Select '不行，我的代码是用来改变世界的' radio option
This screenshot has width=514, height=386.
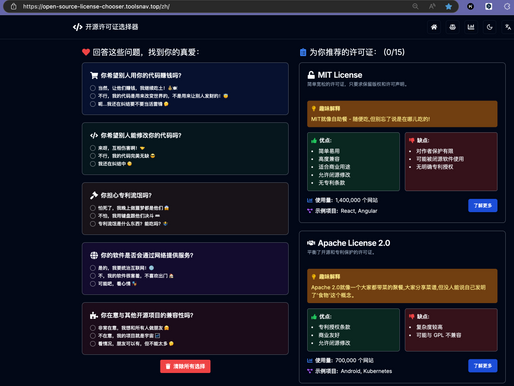(x=93, y=96)
